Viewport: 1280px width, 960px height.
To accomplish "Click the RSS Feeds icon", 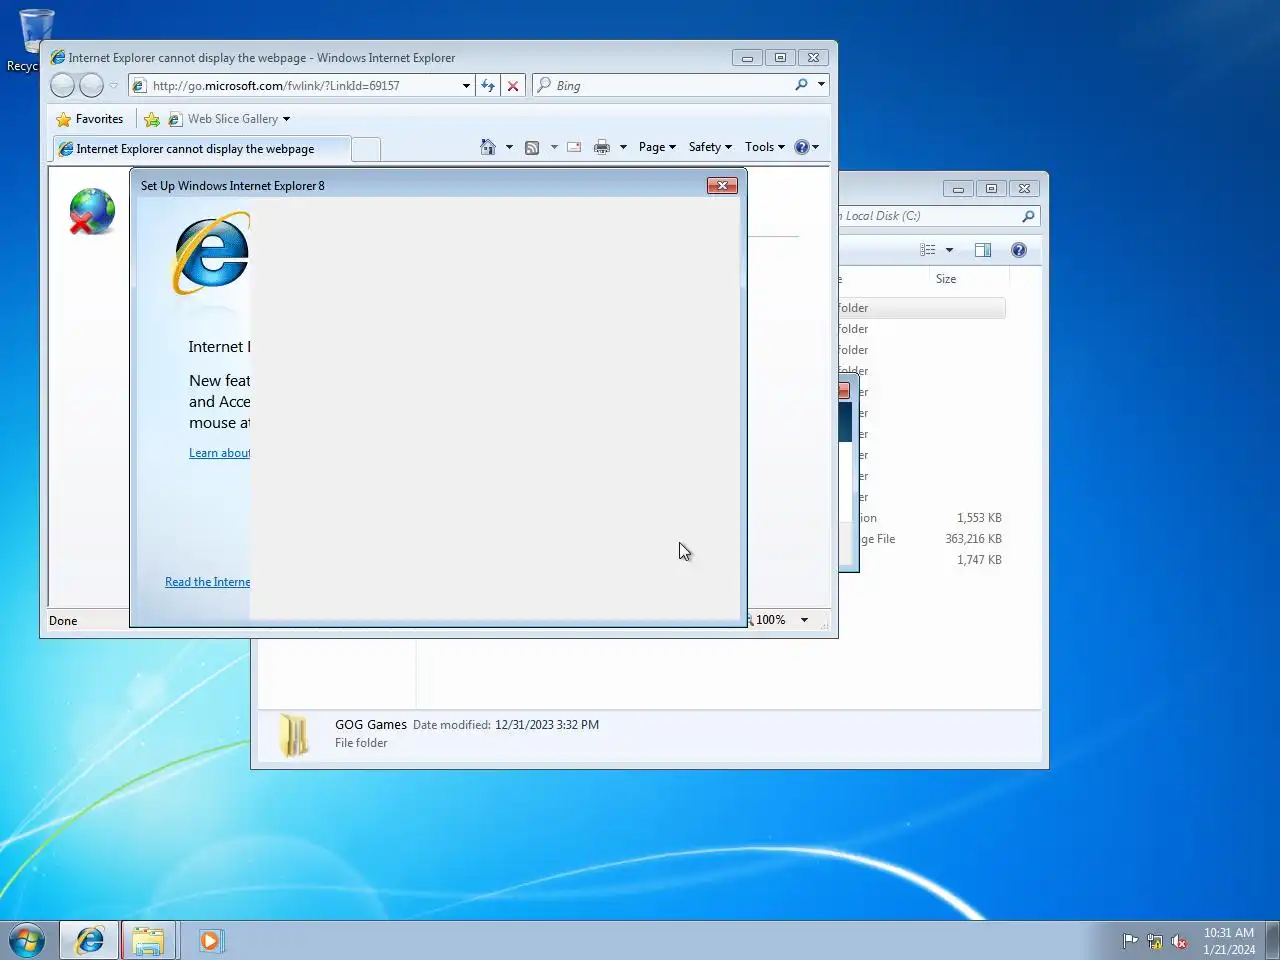I will pyautogui.click(x=532, y=147).
